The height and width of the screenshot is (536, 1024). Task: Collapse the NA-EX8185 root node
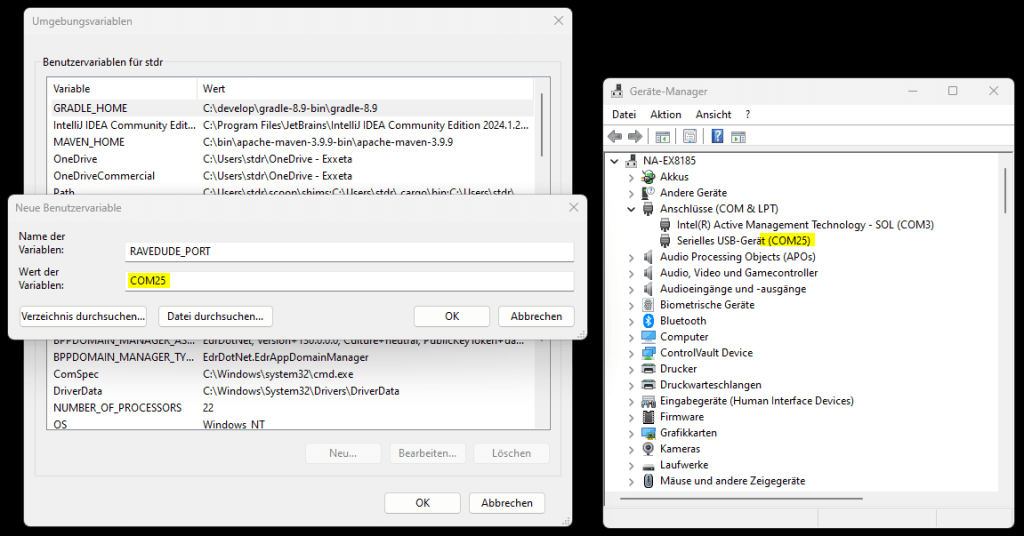[615, 161]
